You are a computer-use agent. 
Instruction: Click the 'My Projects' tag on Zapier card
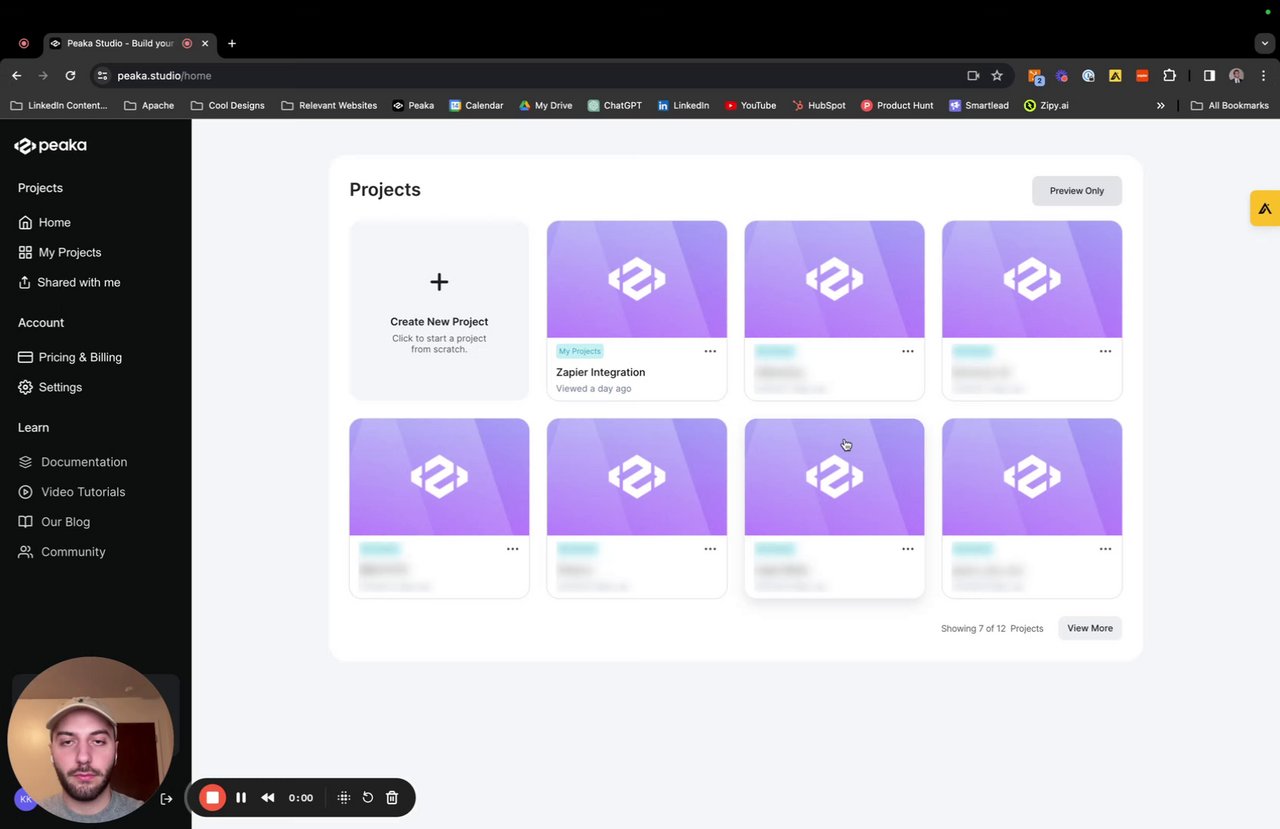(580, 351)
